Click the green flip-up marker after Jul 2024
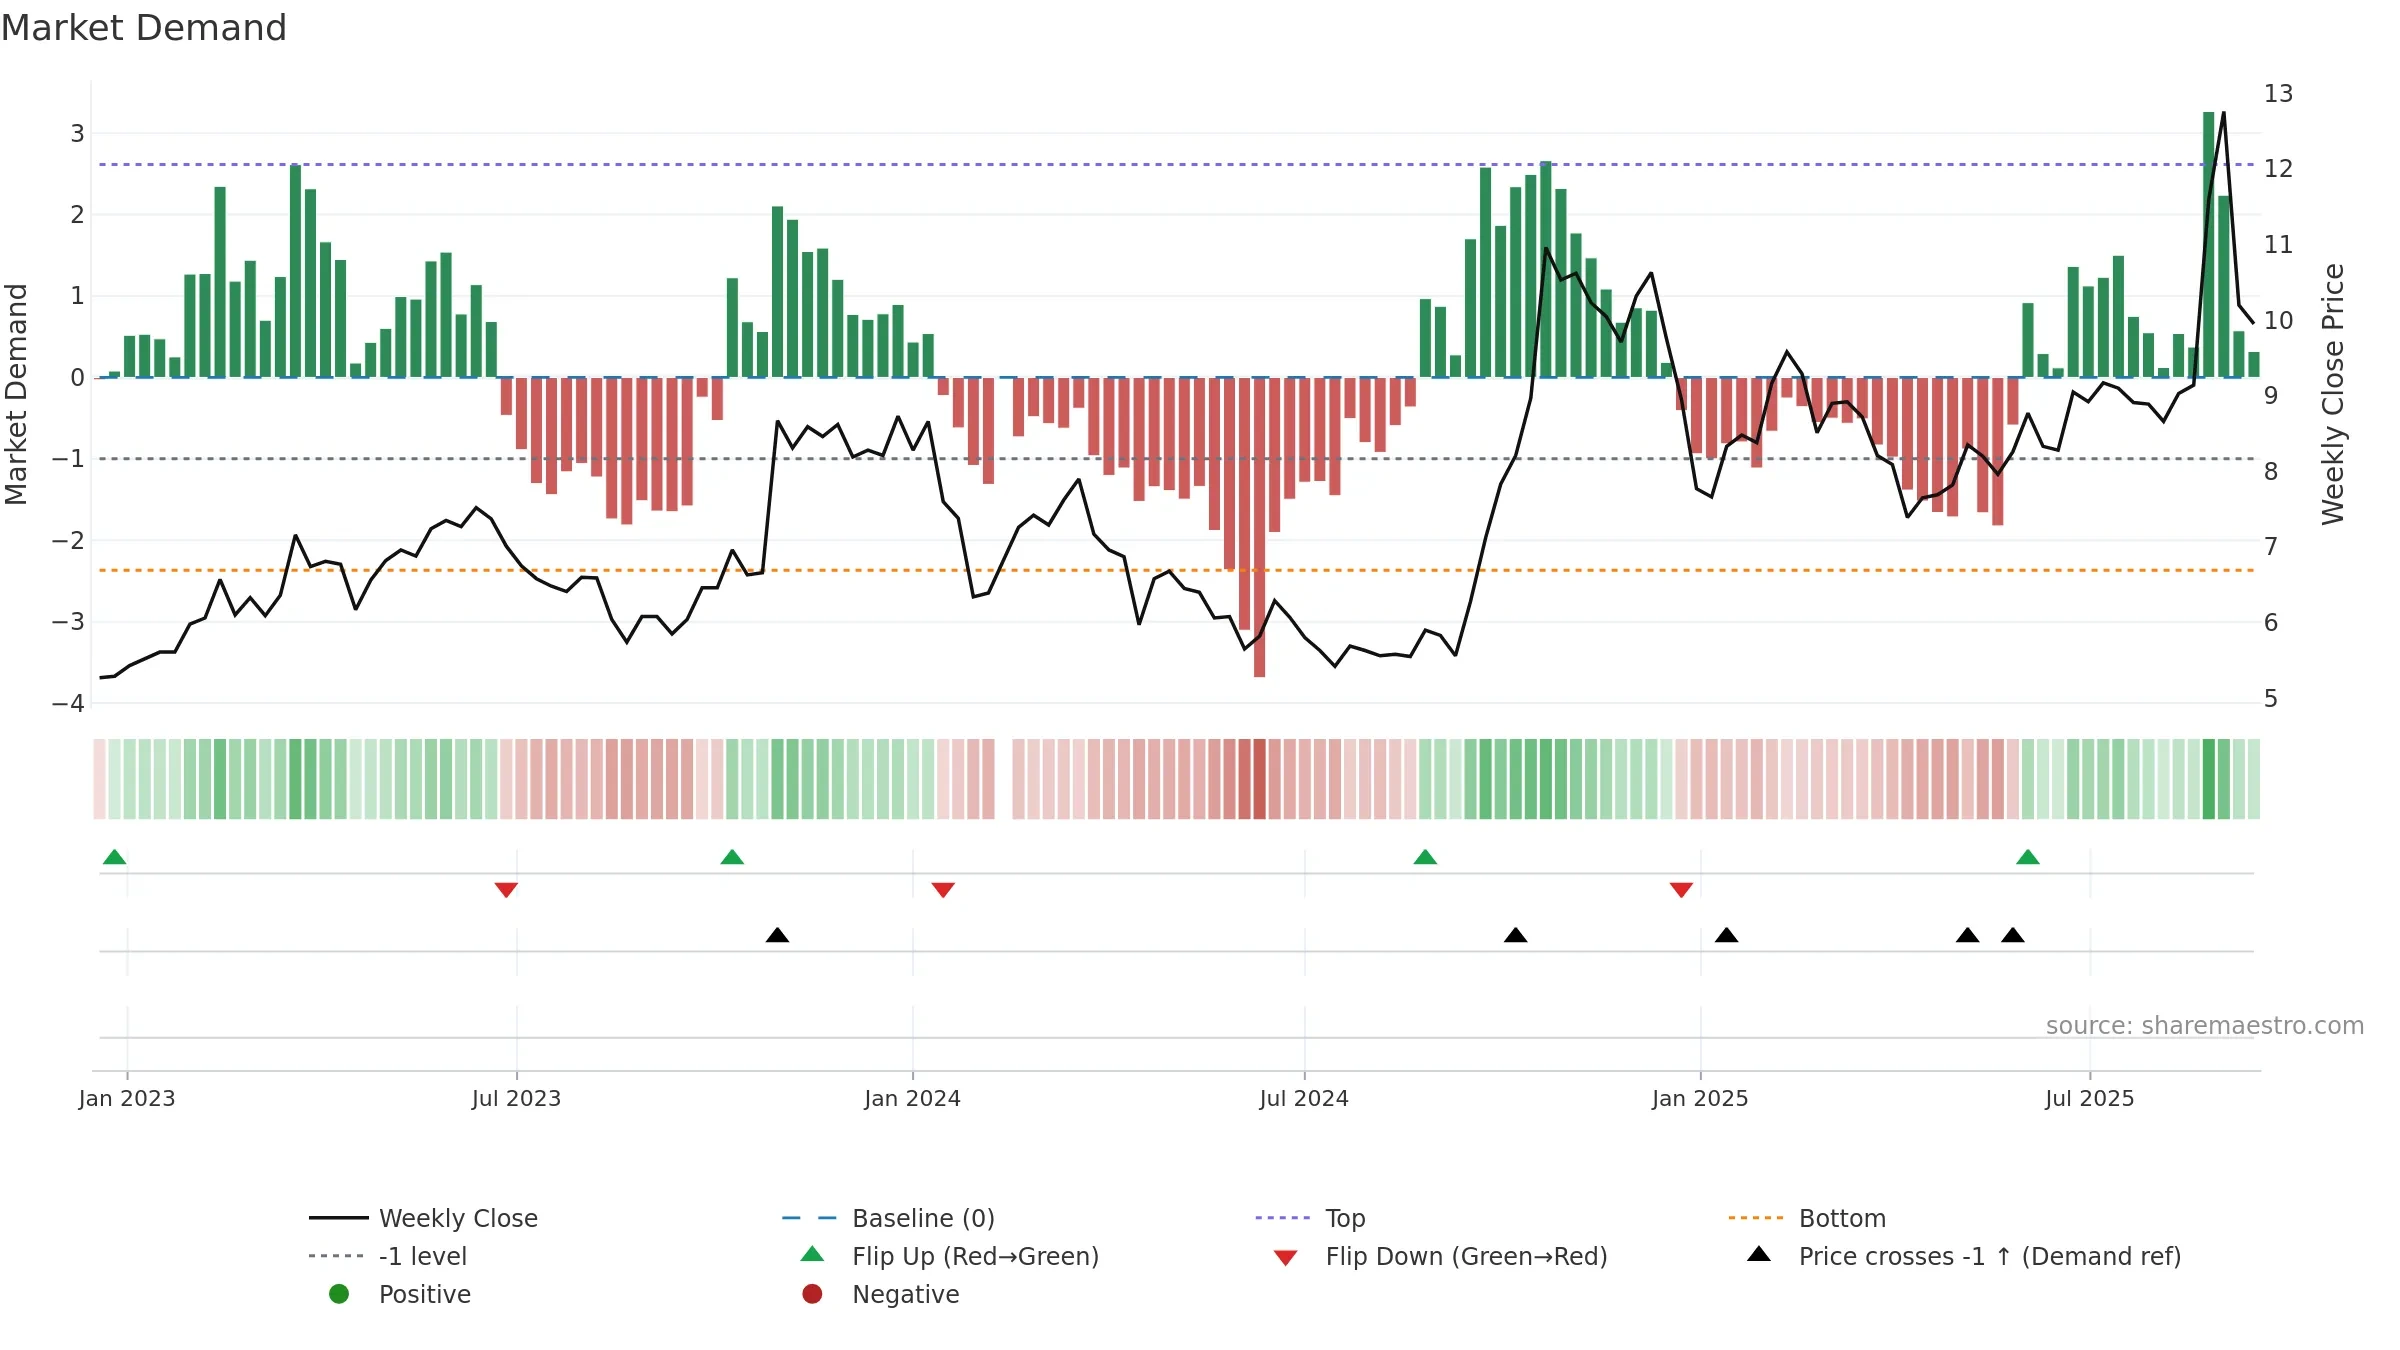The image size is (2400, 1350). [1425, 857]
